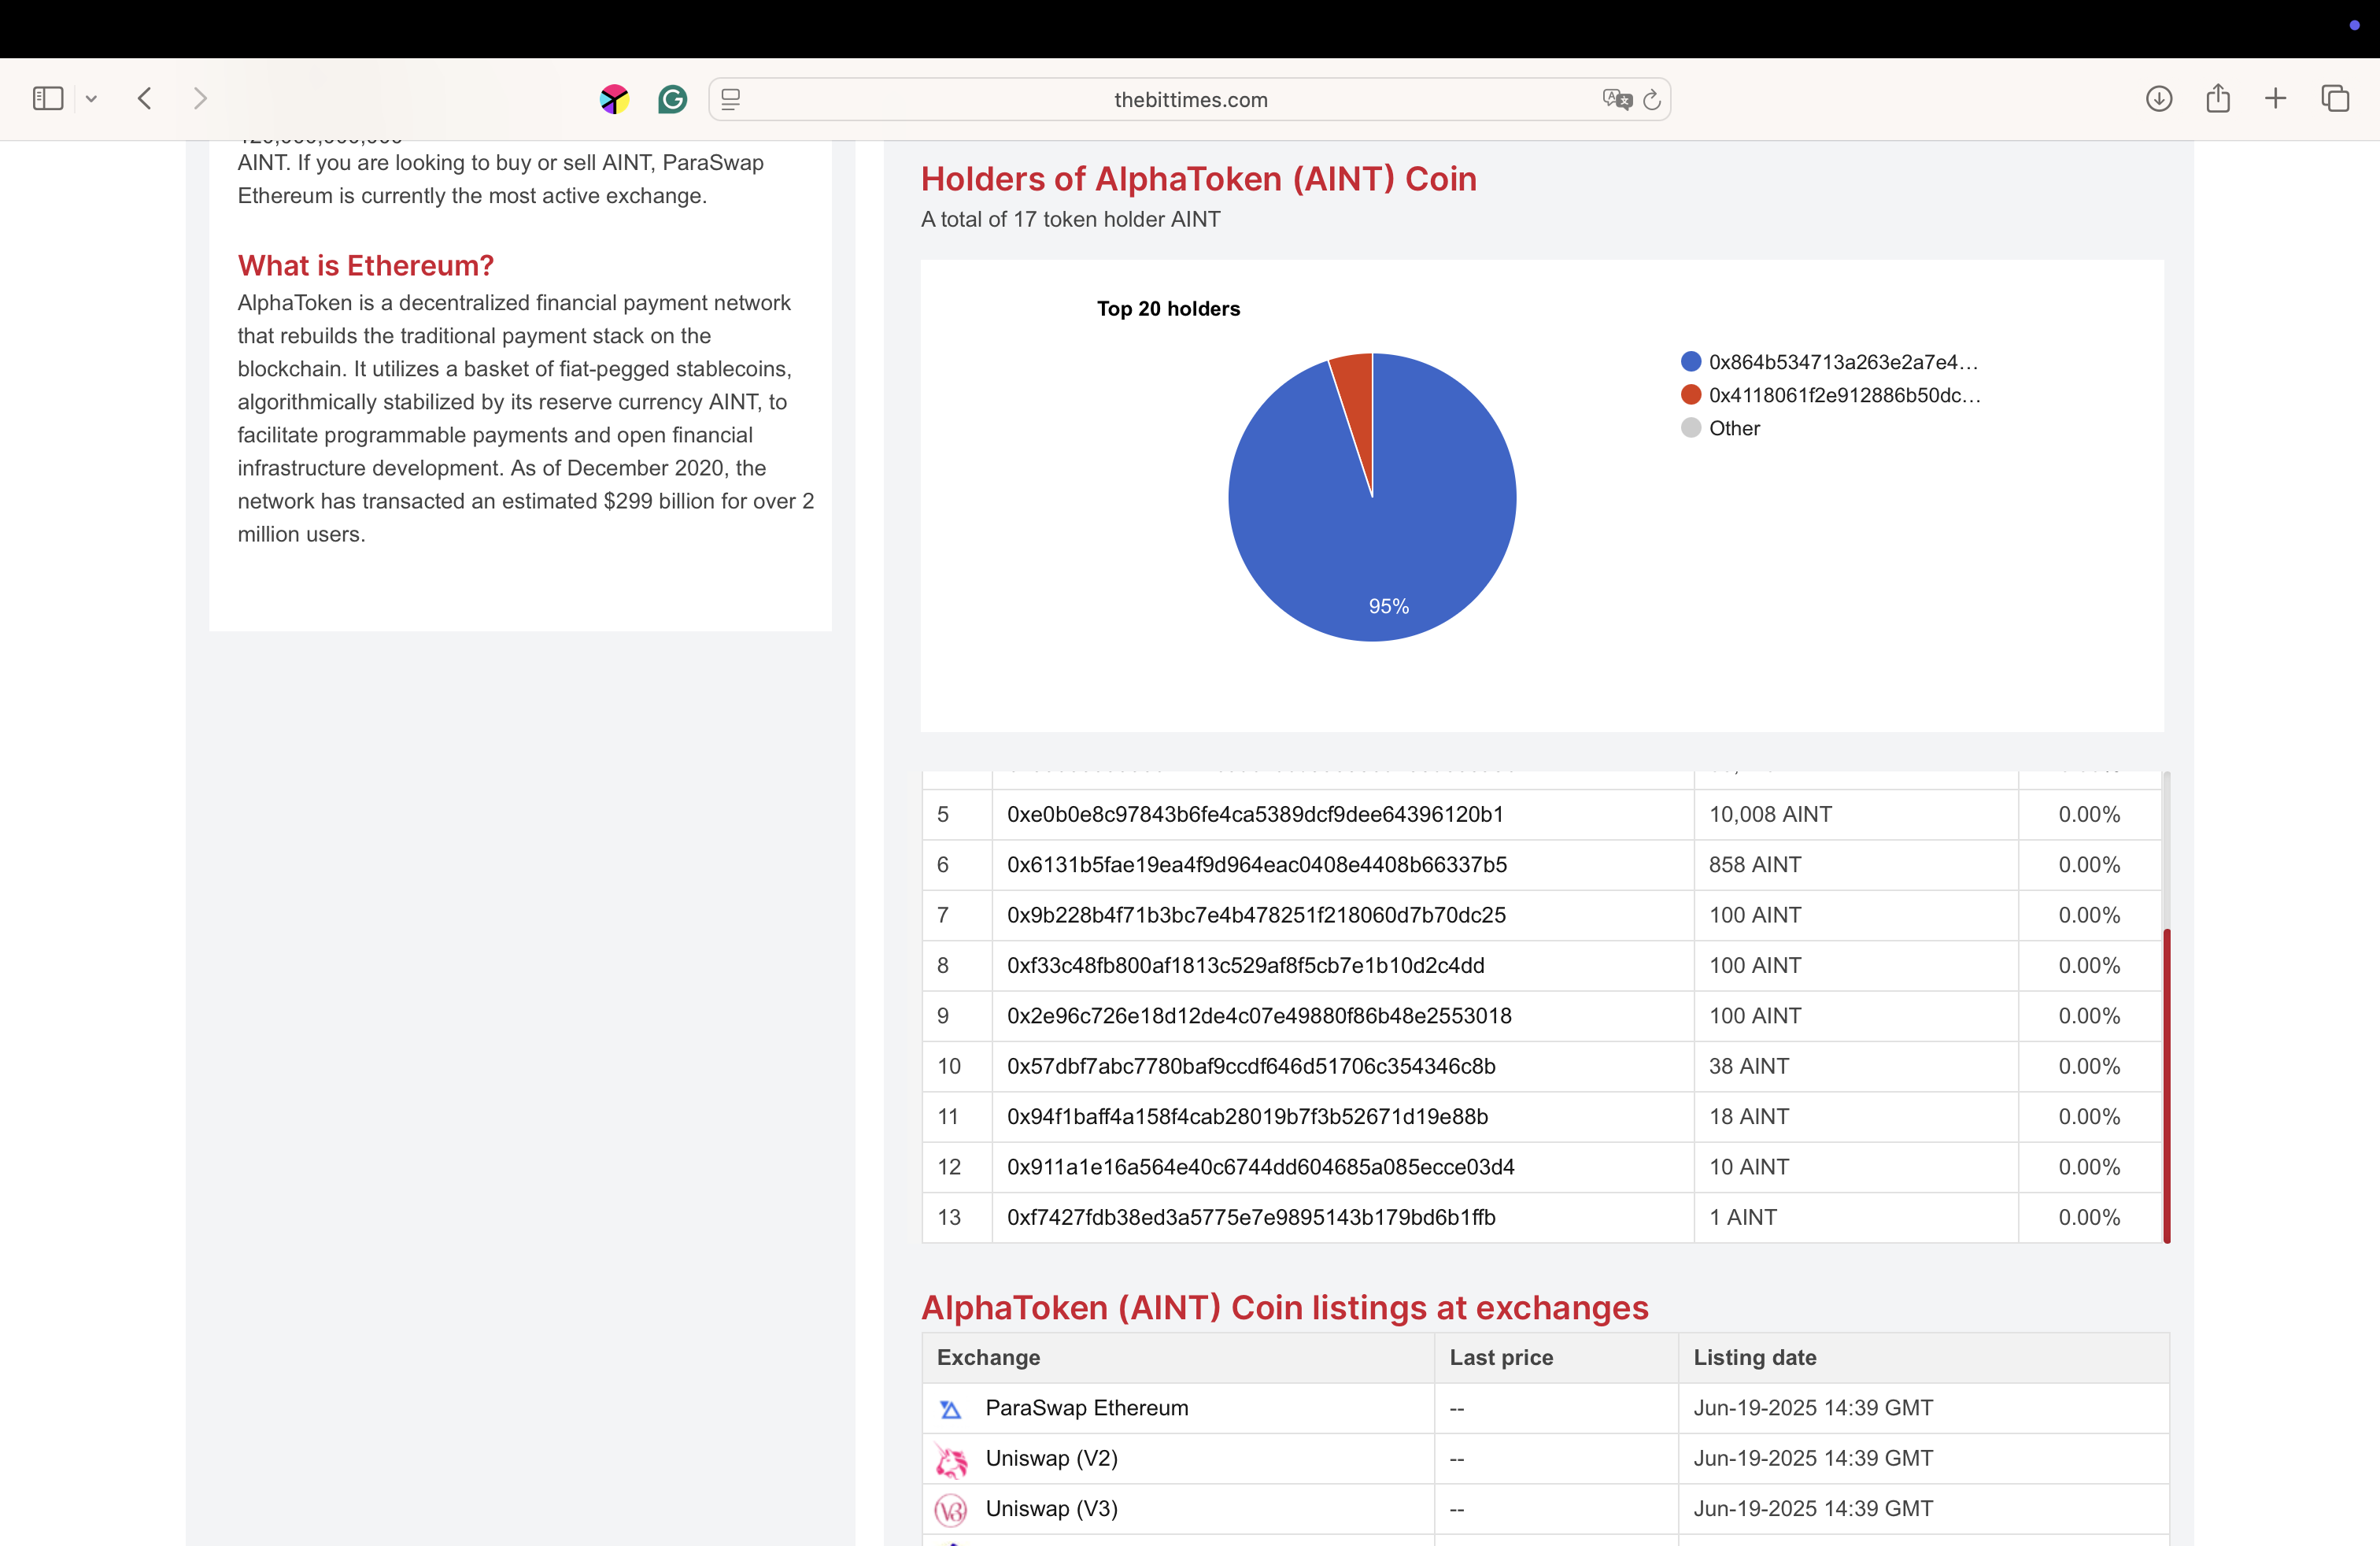
Task: Click the What is Ethereum? heading
Action: (366, 266)
